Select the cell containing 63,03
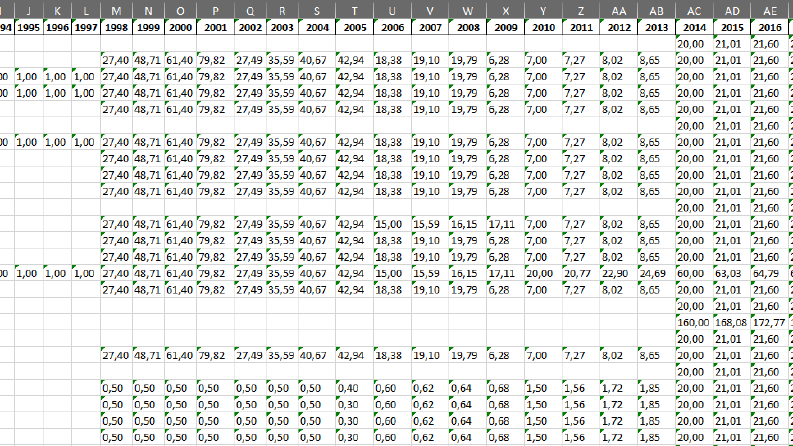 [732, 273]
